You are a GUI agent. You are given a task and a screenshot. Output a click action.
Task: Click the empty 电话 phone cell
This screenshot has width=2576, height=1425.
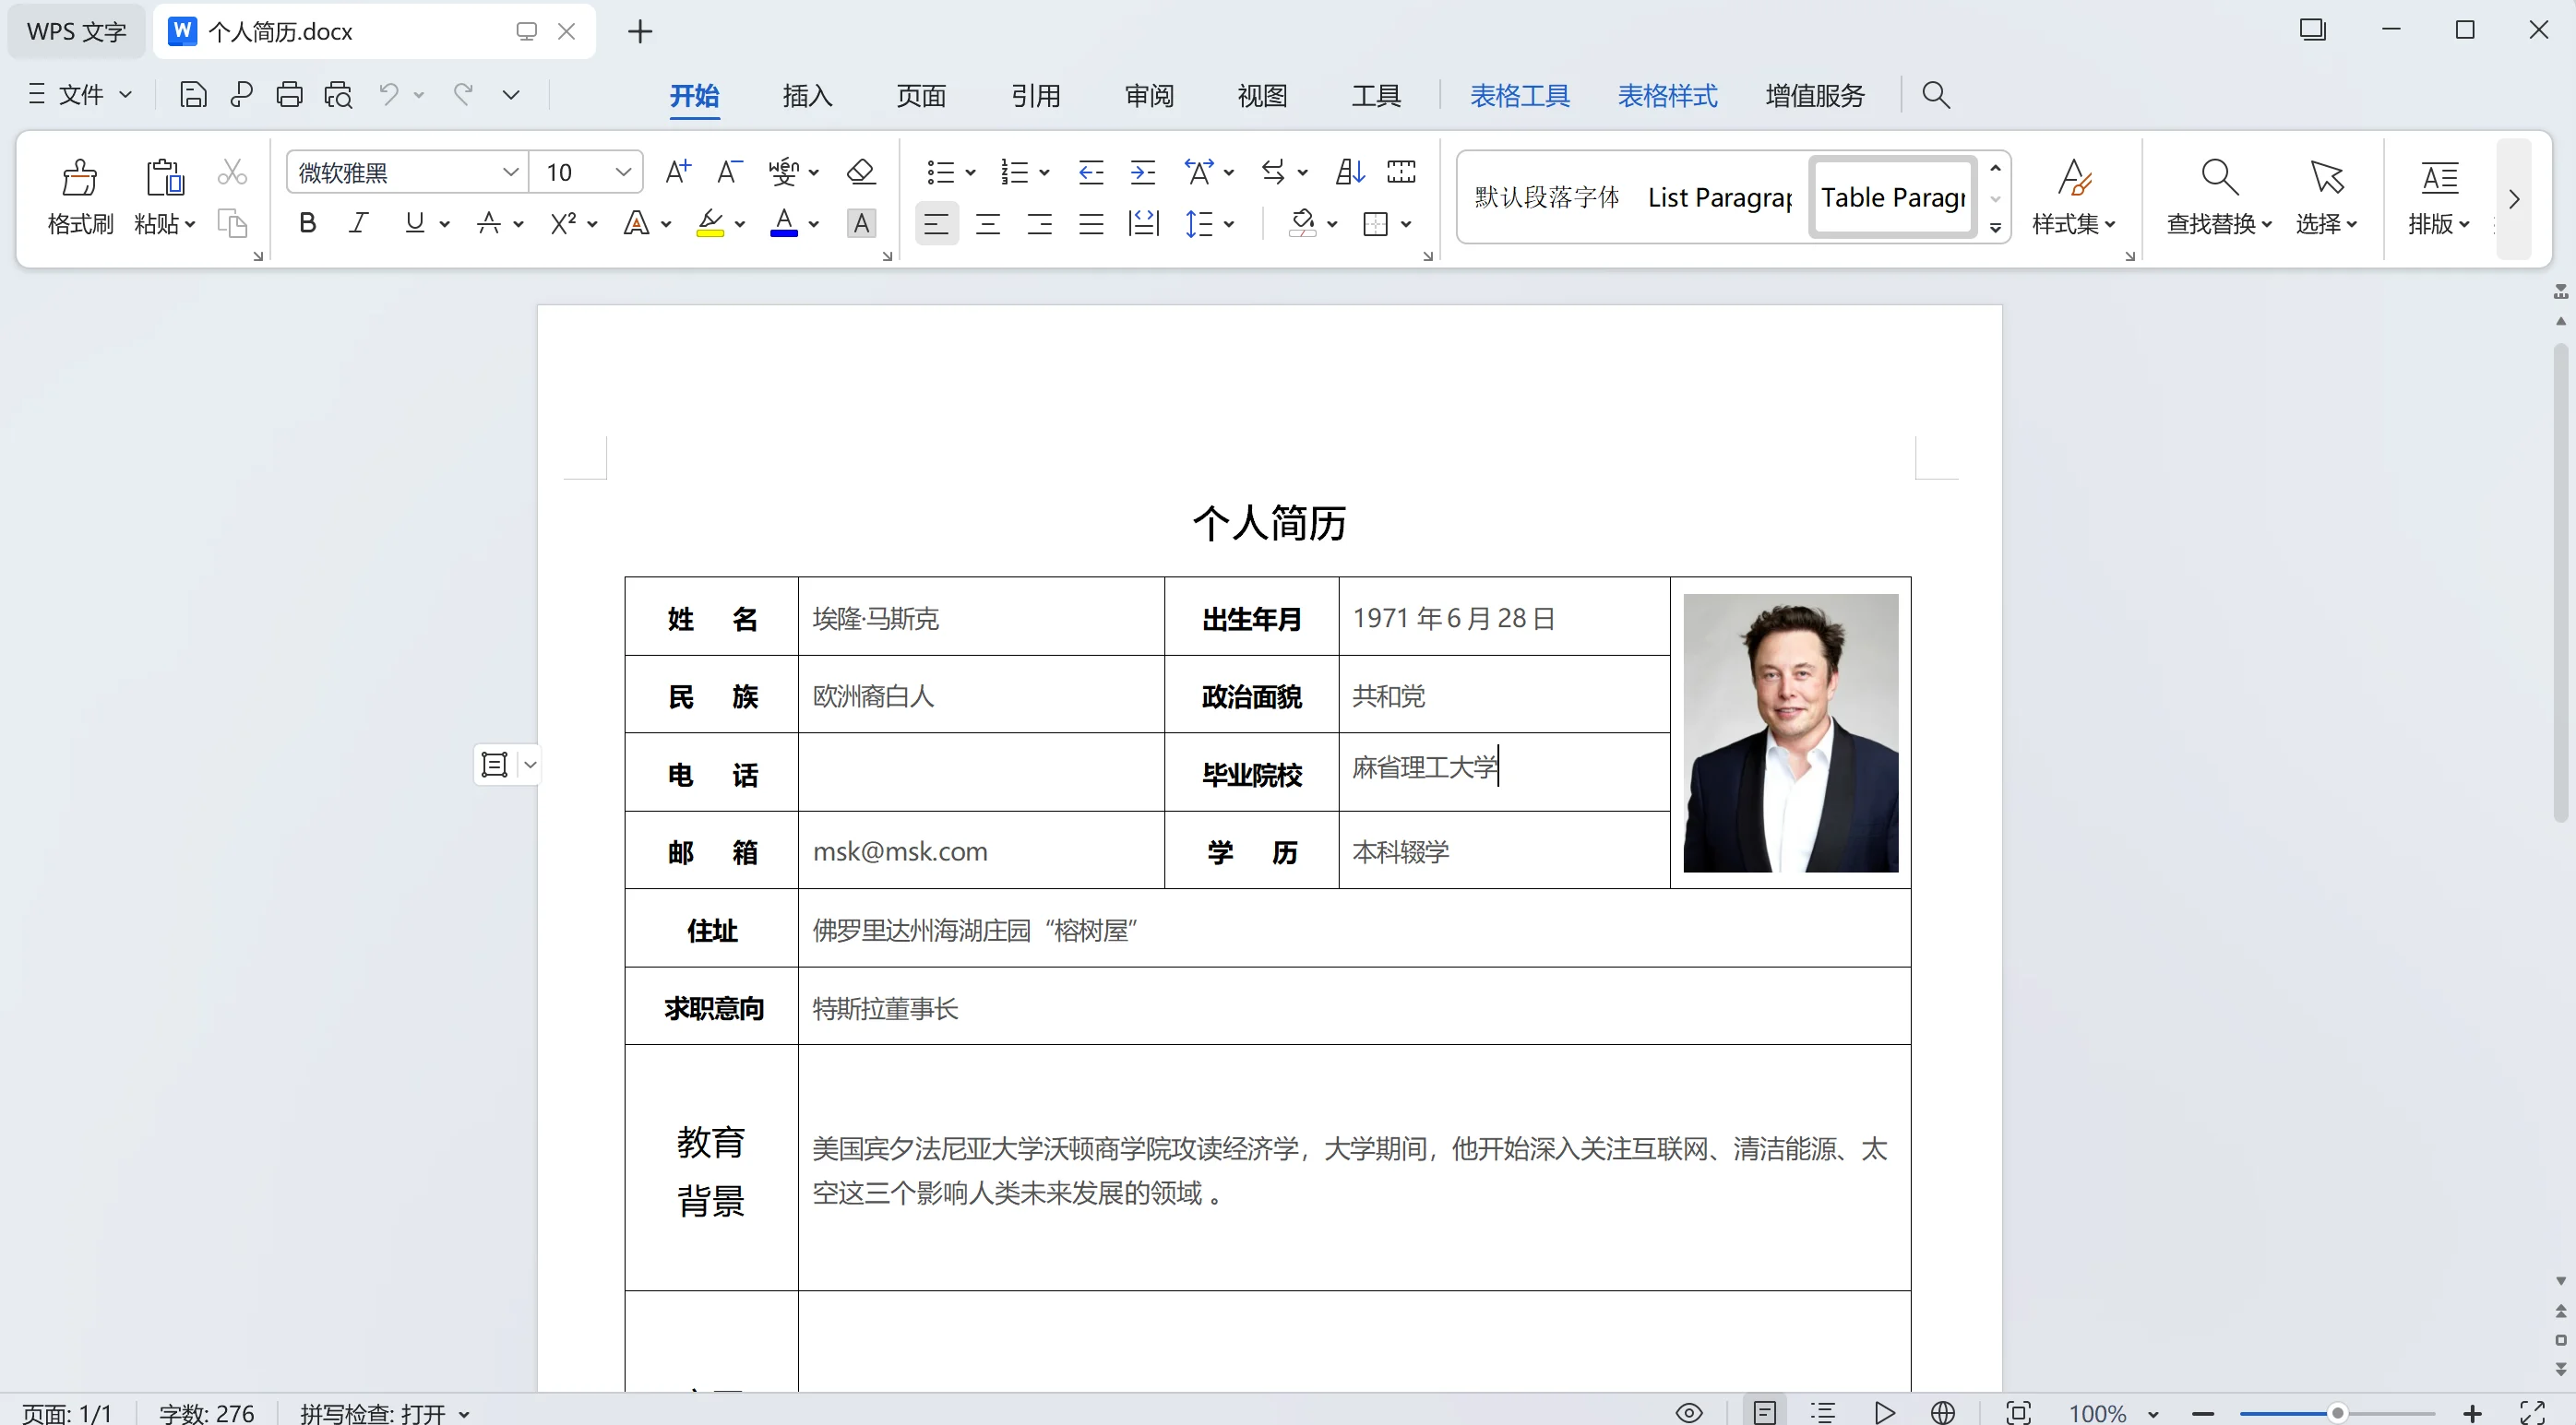click(981, 772)
